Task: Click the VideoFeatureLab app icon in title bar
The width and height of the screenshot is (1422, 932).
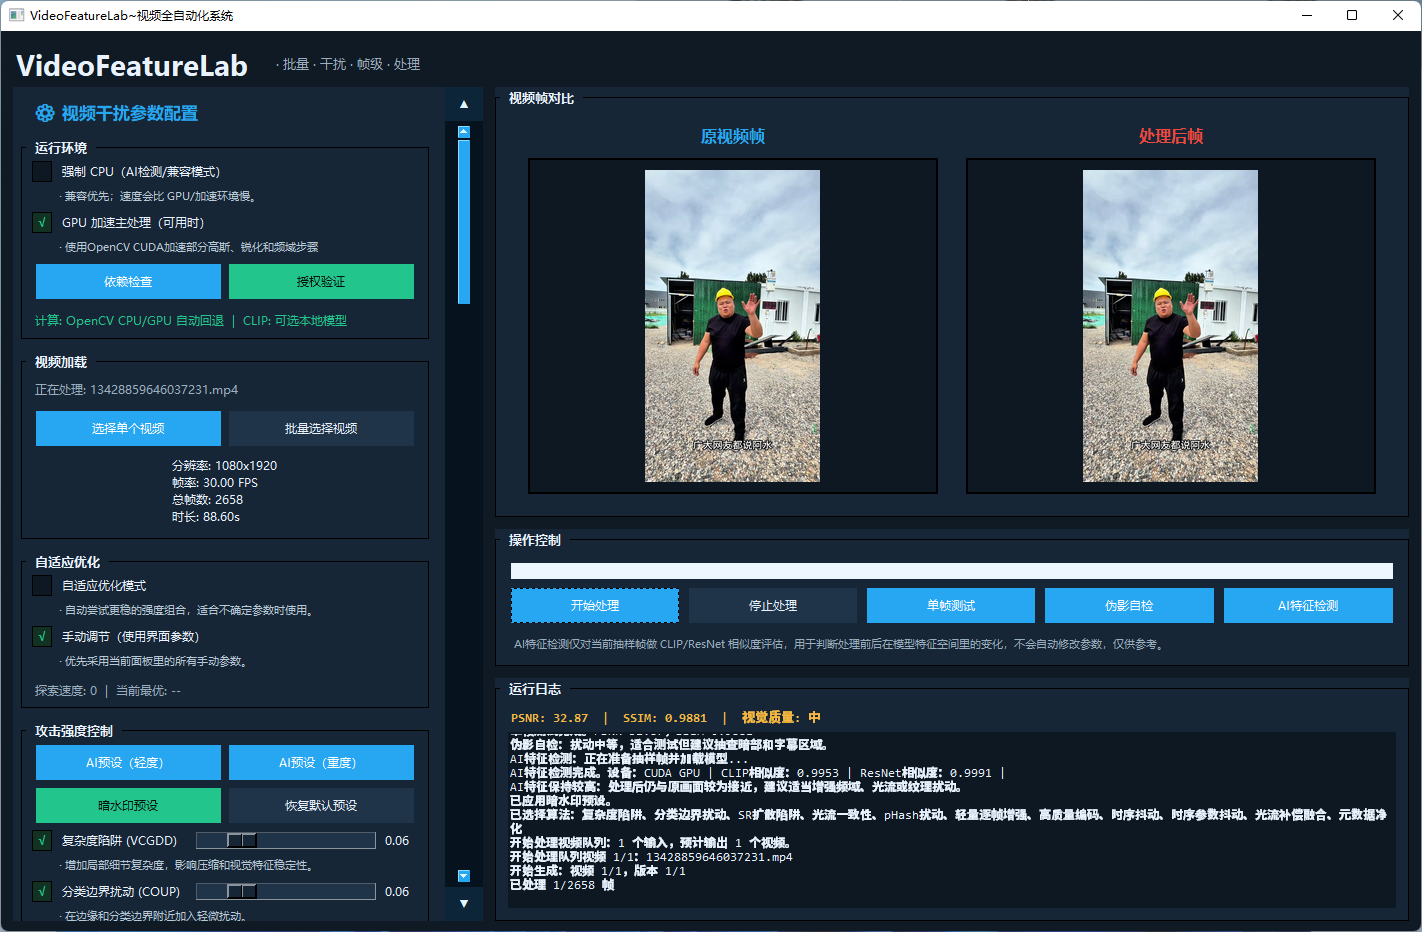Action: click(x=16, y=15)
